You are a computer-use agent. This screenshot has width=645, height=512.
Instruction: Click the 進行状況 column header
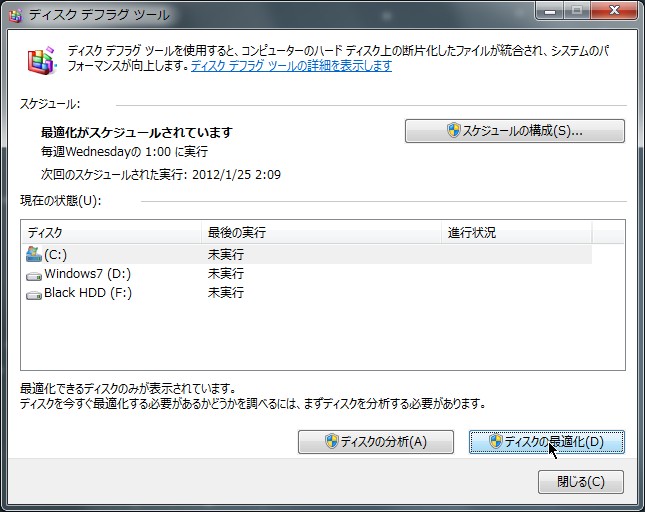(x=515, y=232)
